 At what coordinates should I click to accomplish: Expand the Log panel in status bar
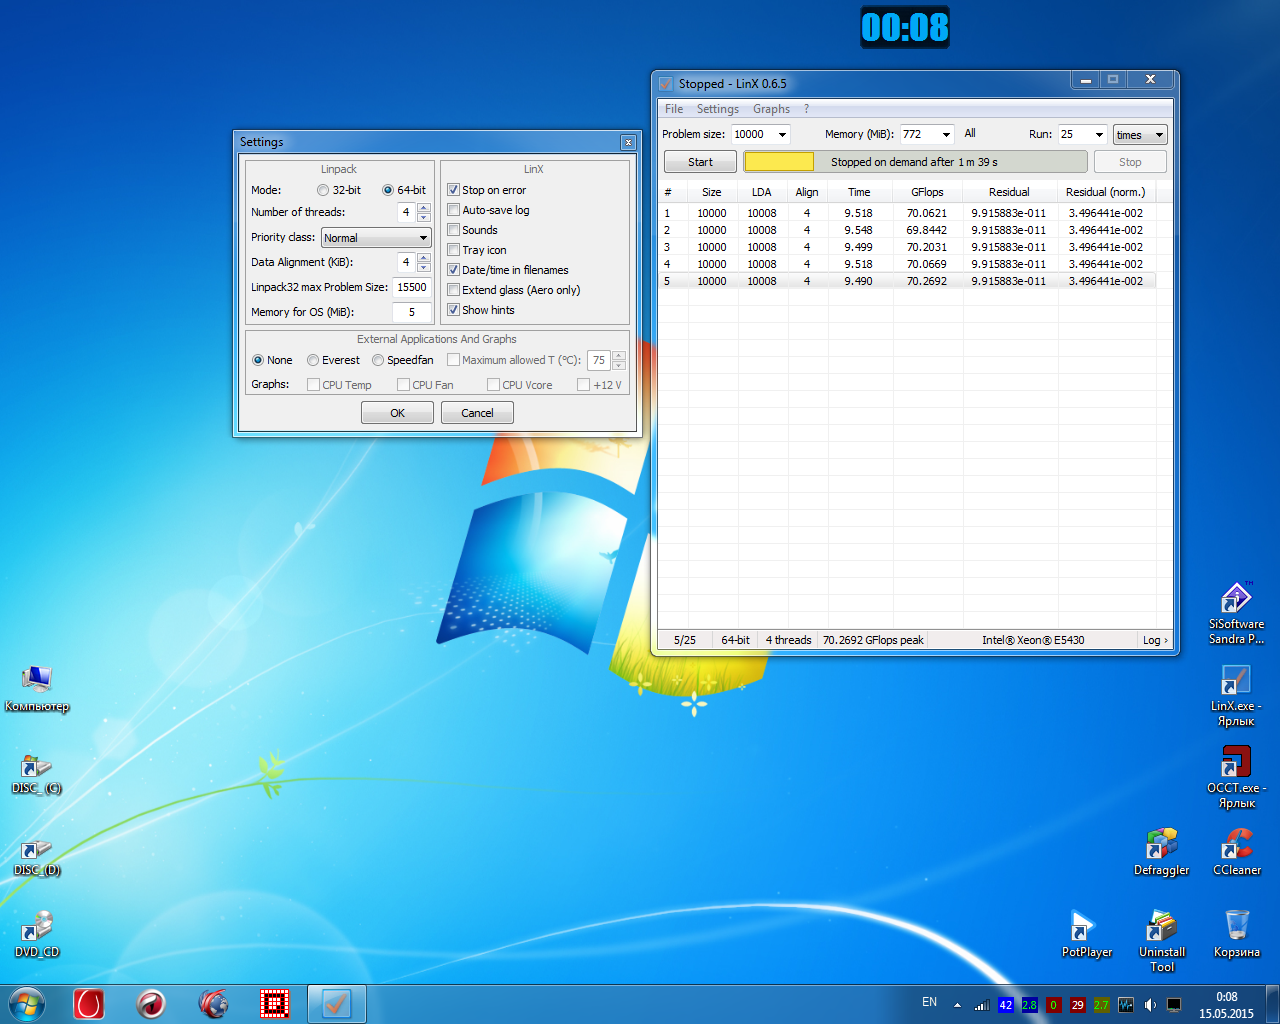click(x=1155, y=640)
